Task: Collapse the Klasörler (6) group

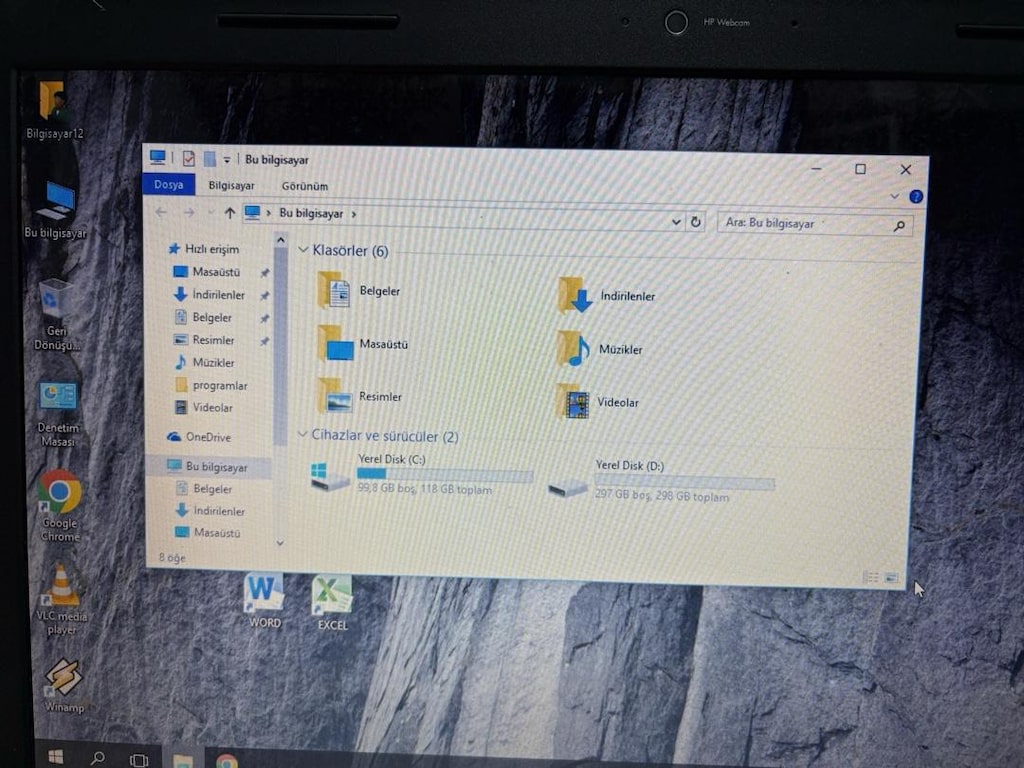Action: (x=303, y=249)
